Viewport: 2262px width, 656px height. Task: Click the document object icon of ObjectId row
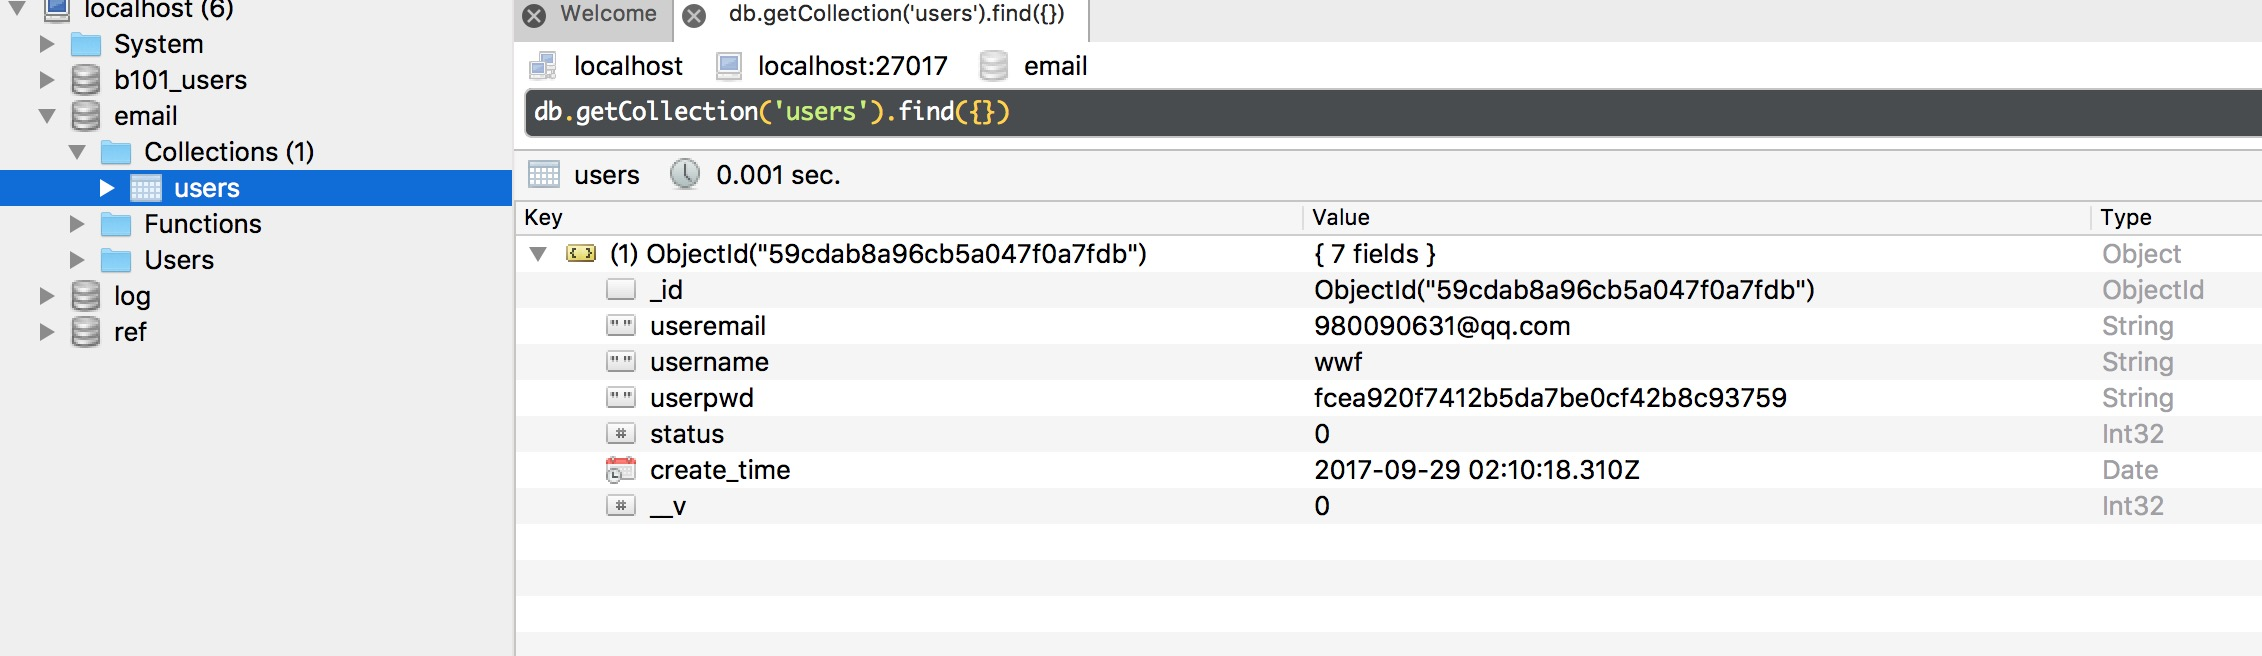(581, 254)
